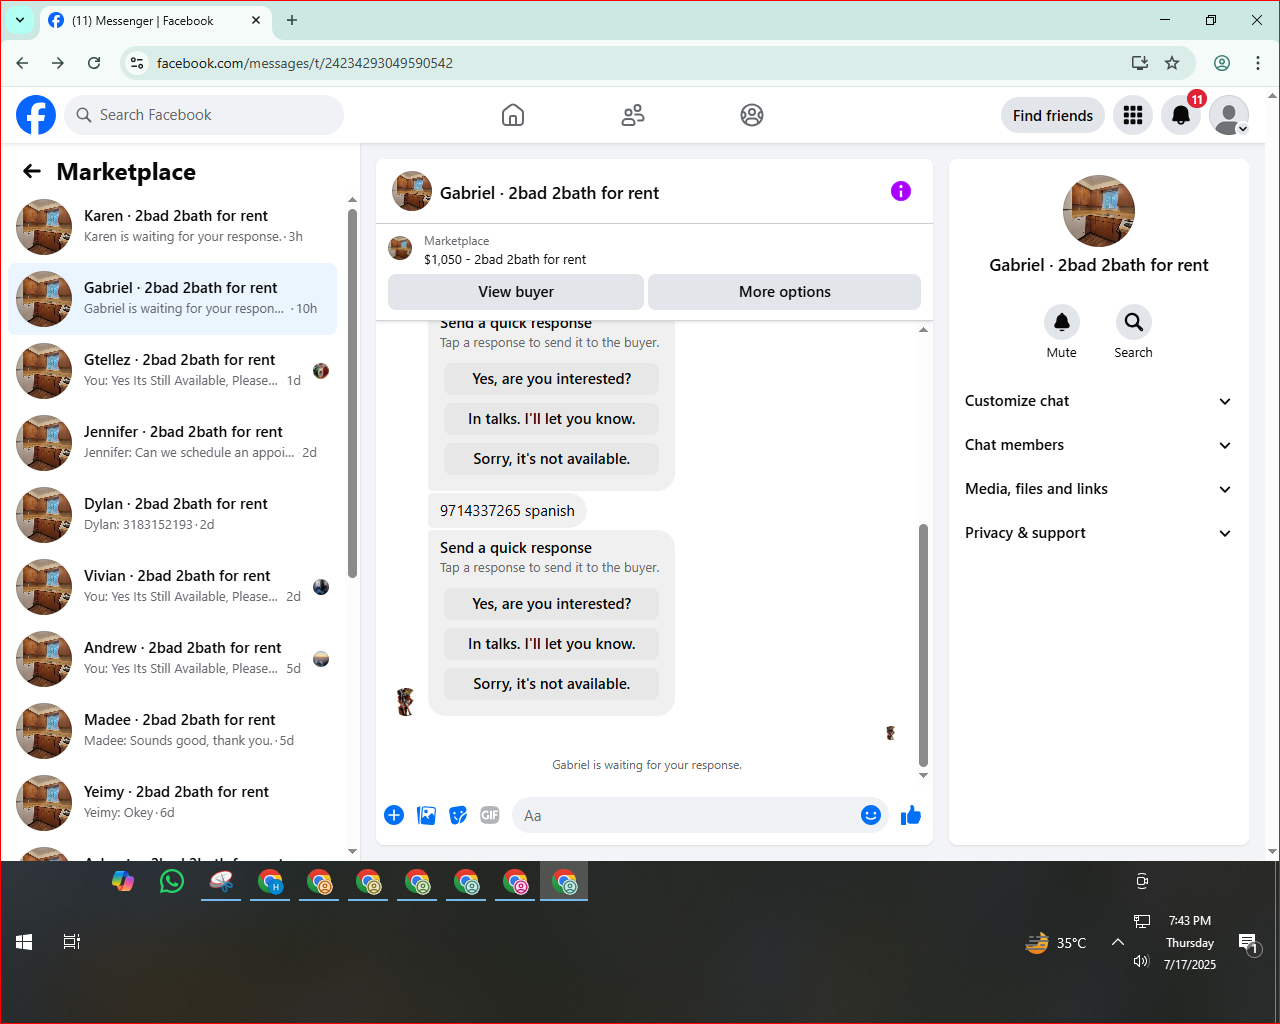Open install app icon in address bar
Screen dimensions: 1280x1024
[1139, 63]
